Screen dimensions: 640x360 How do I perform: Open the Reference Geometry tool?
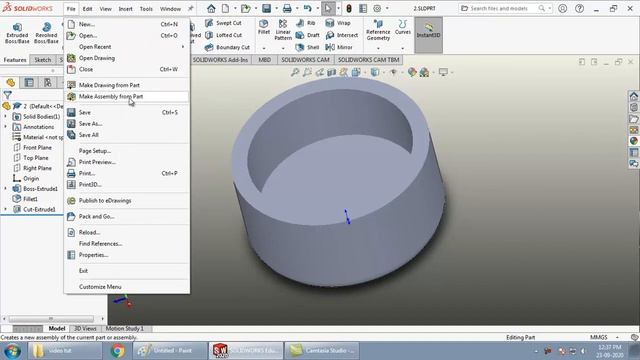[378, 30]
